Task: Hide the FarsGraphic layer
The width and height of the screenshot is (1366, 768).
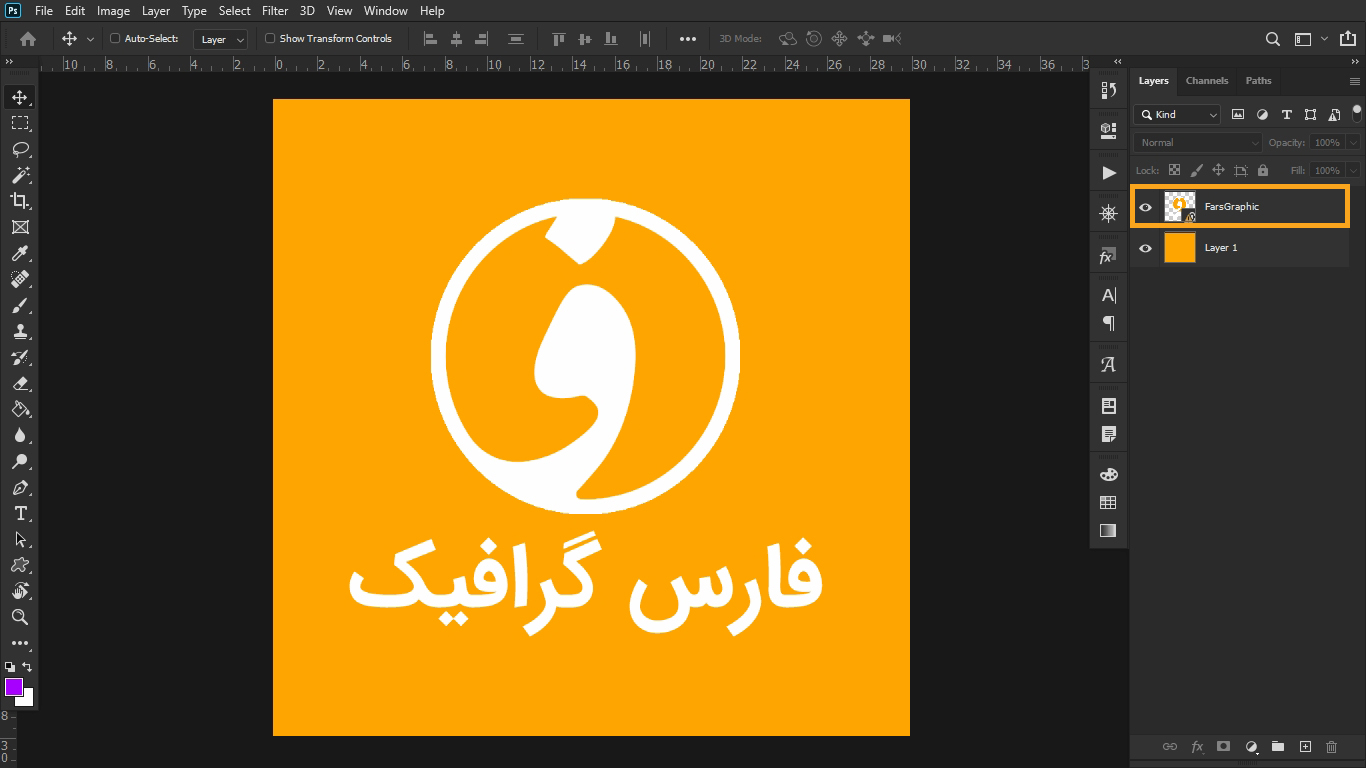Action: click(x=1145, y=206)
